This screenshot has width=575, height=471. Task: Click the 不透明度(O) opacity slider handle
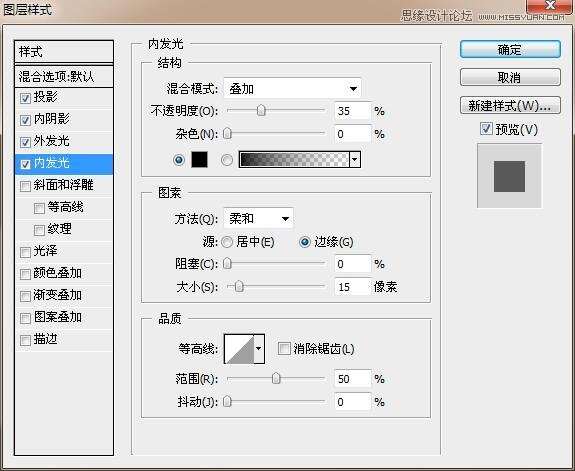pos(261,110)
